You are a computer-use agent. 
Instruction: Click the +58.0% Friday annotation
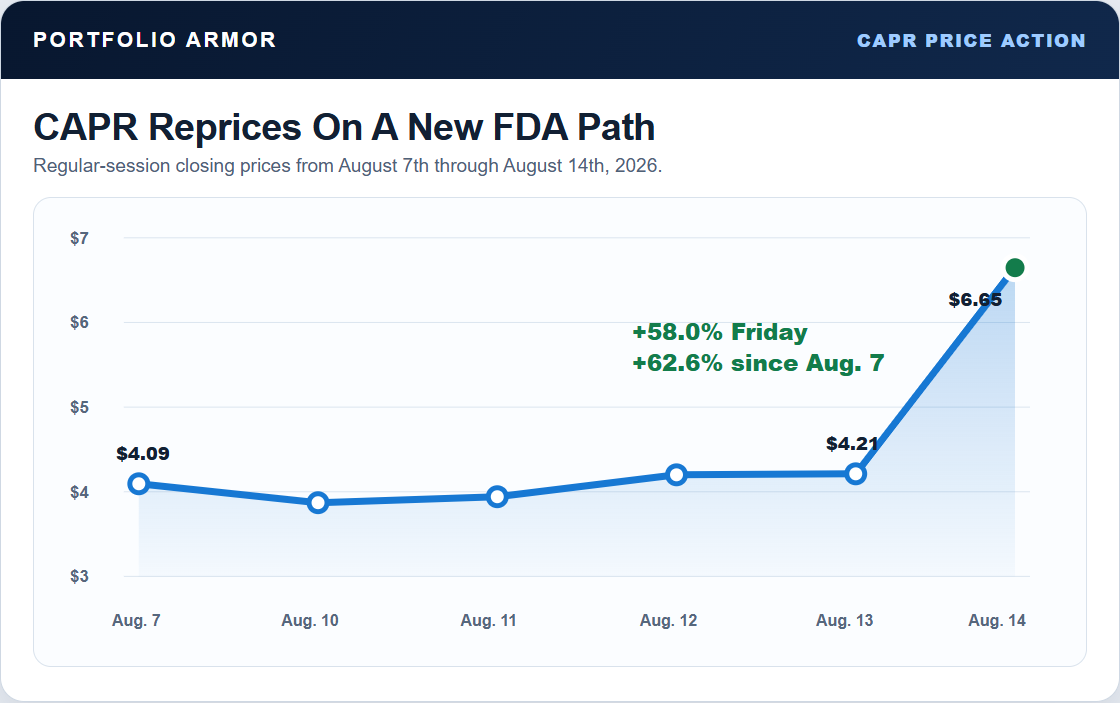pos(720,332)
